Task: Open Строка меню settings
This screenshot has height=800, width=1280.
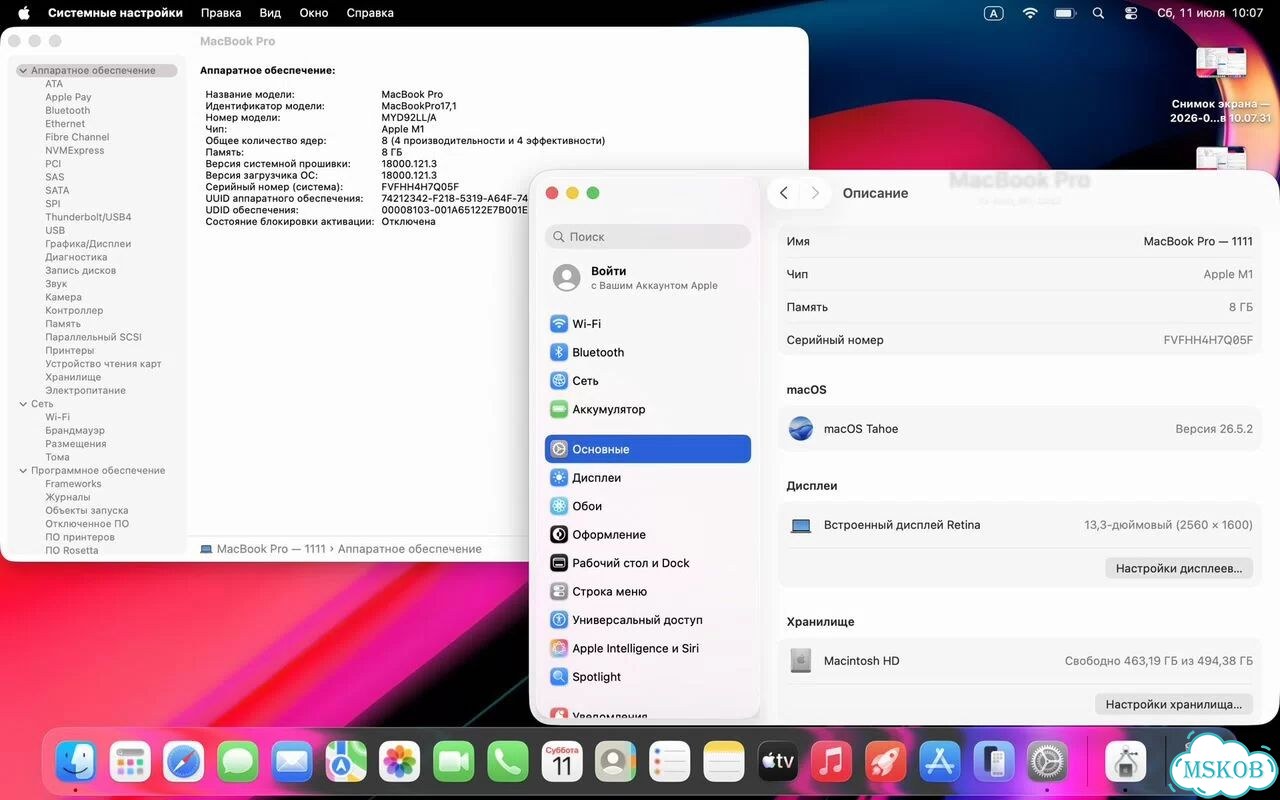Action: 647,592
